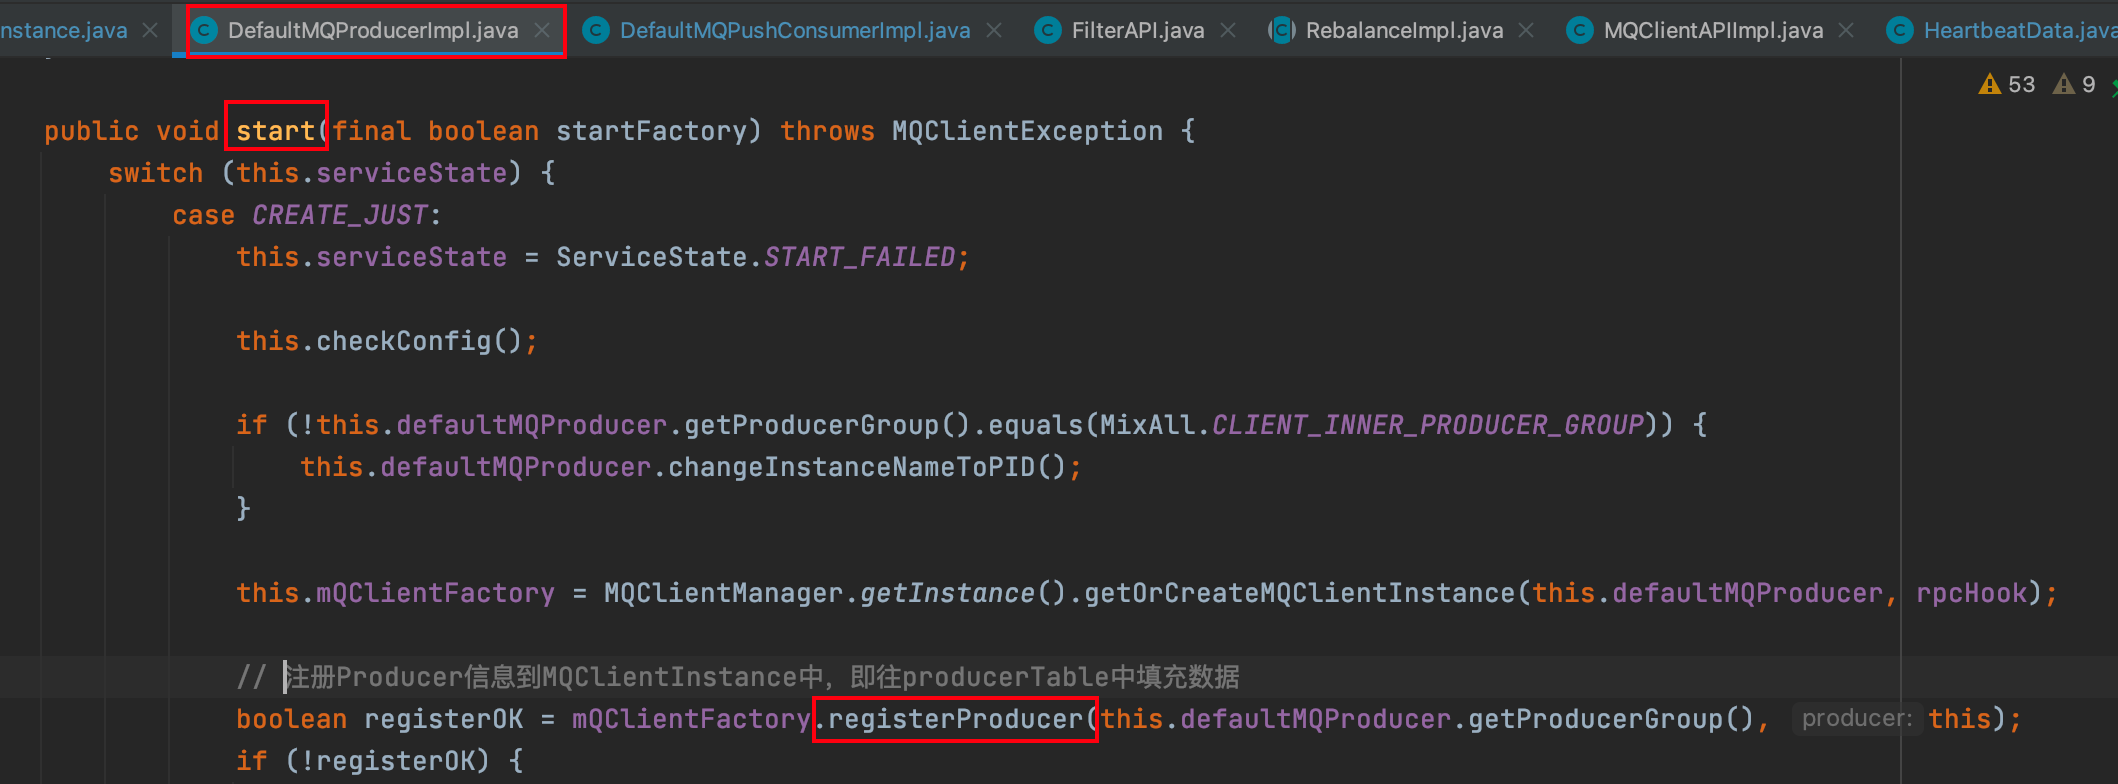The height and width of the screenshot is (784, 2118).
Task: Close the FilterAPI.java tab
Action: tap(1228, 31)
